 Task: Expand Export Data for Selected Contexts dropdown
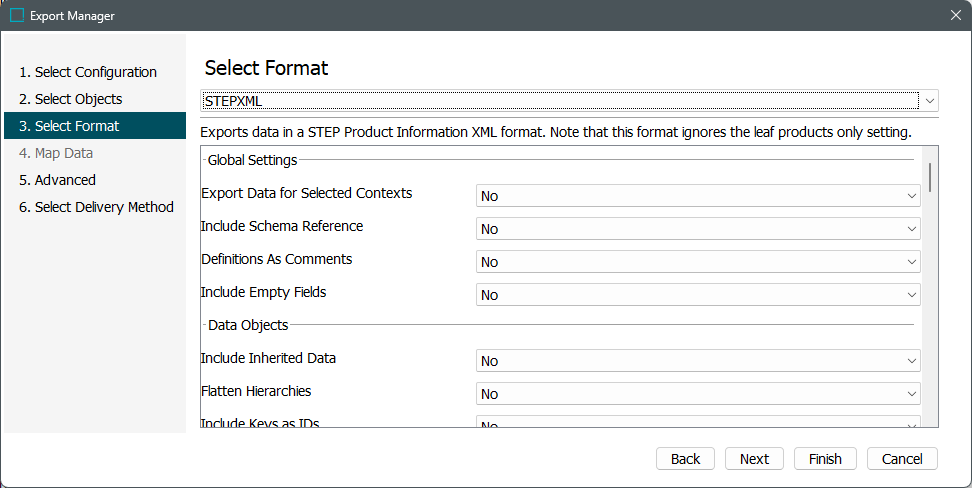(x=698, y=196)
